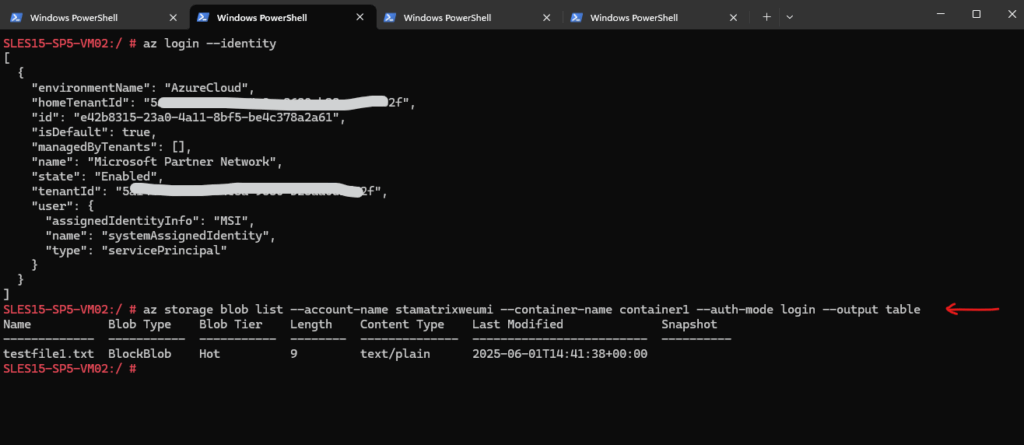Click the last empty SLES15-SP5-VM02 prompt
Viewport: 1024px width, 445px height.
pyautogui.click(x=69, y=369)
